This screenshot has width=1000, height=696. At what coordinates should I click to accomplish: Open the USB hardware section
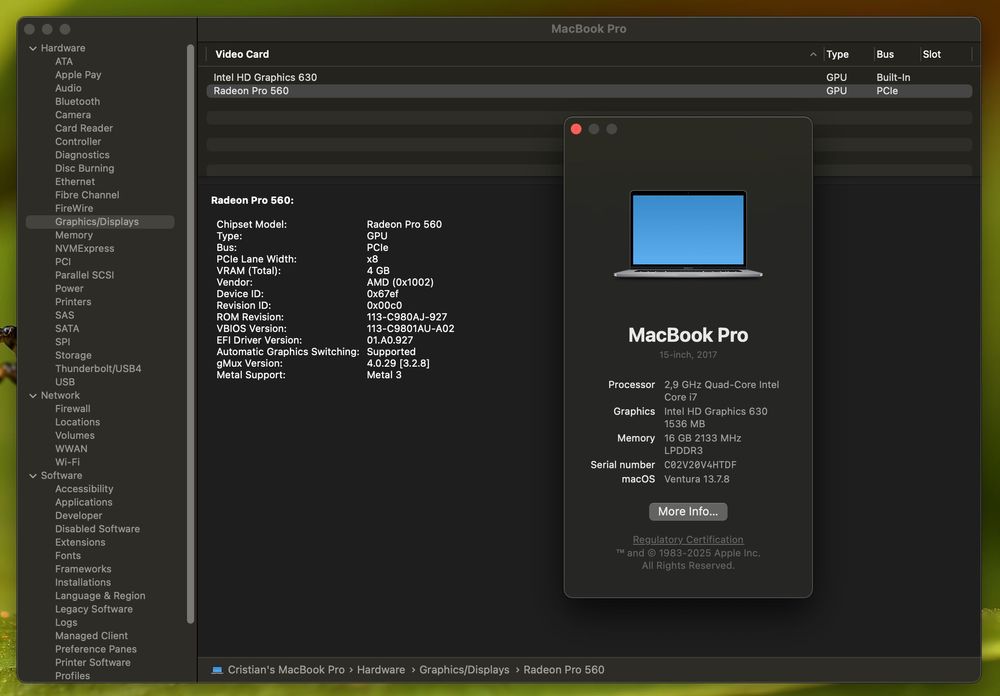[65, 383]
